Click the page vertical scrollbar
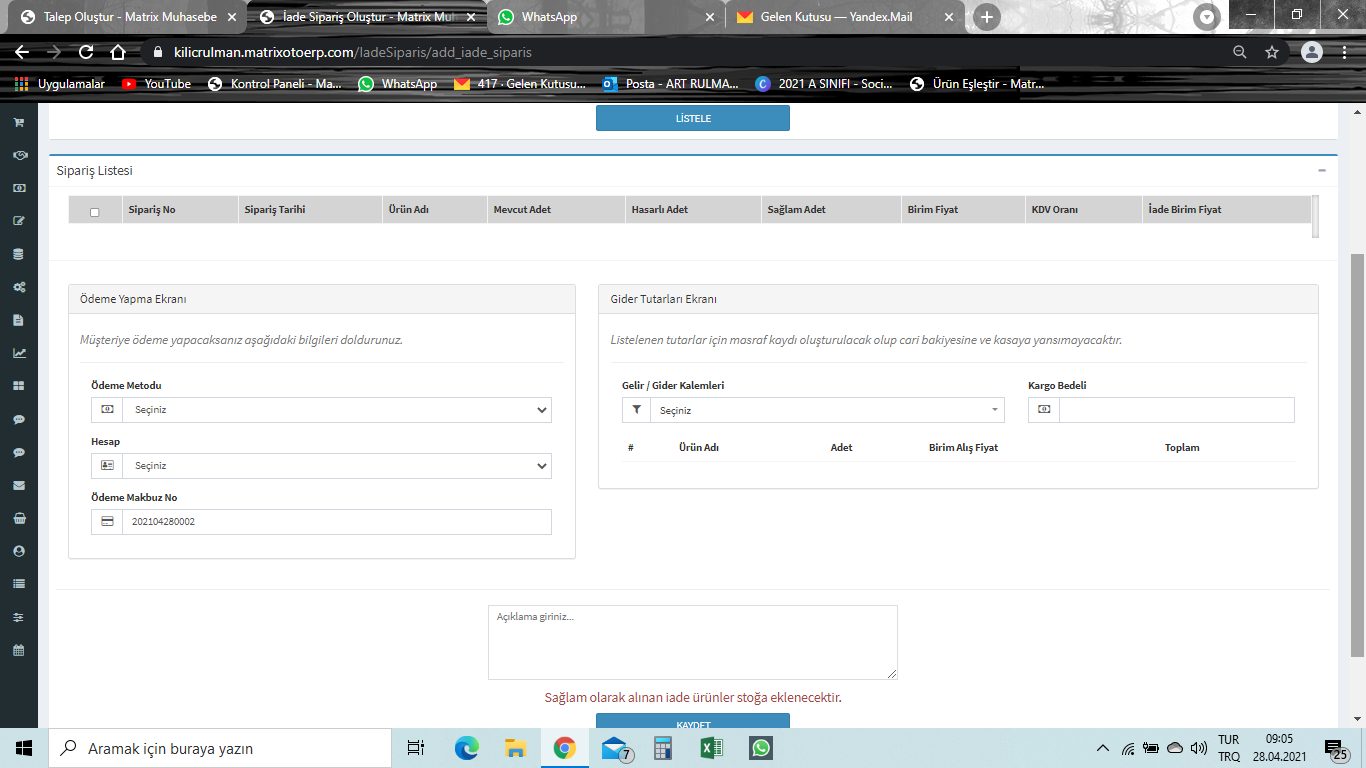1366x768 pixels. [x=1357, y=450]
